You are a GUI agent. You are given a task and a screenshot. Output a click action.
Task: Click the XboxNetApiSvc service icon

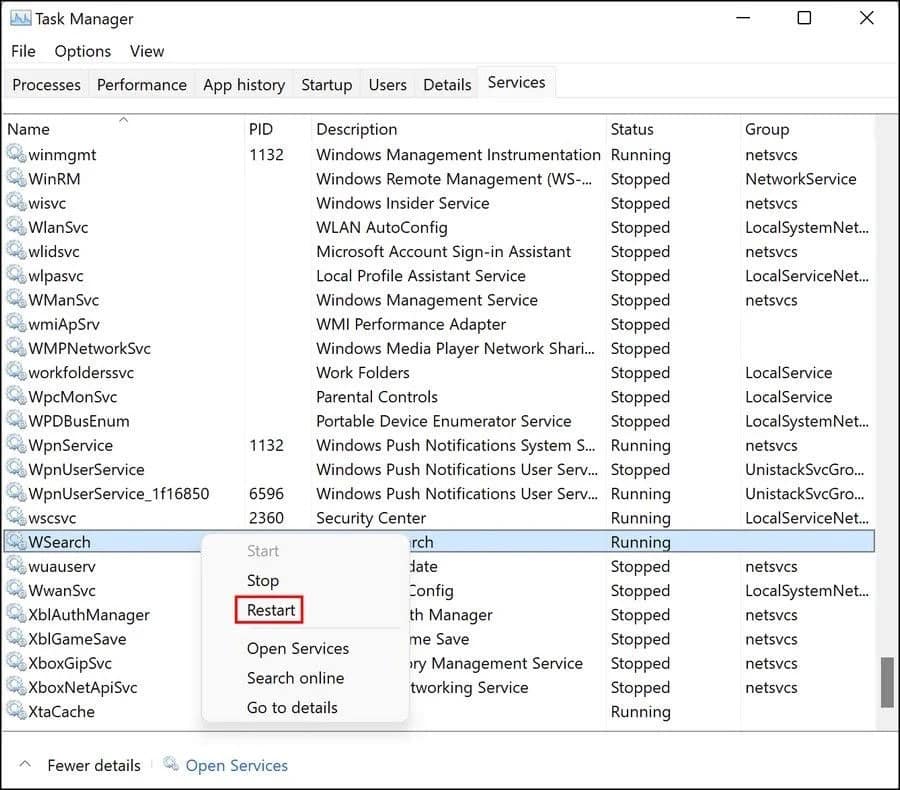pos(16,687)
